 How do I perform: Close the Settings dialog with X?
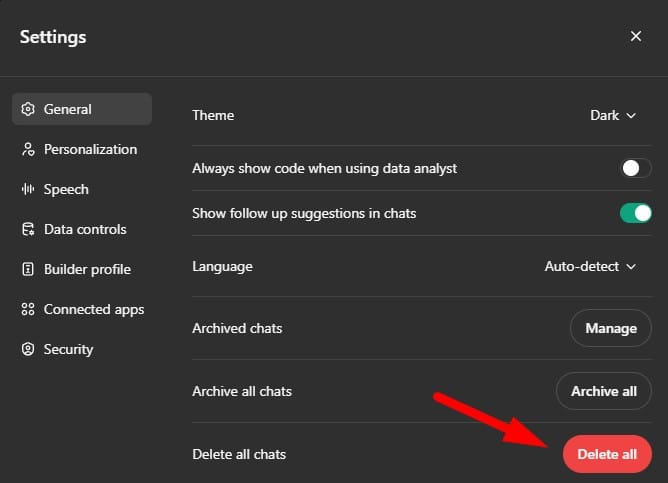click(636, 36)
